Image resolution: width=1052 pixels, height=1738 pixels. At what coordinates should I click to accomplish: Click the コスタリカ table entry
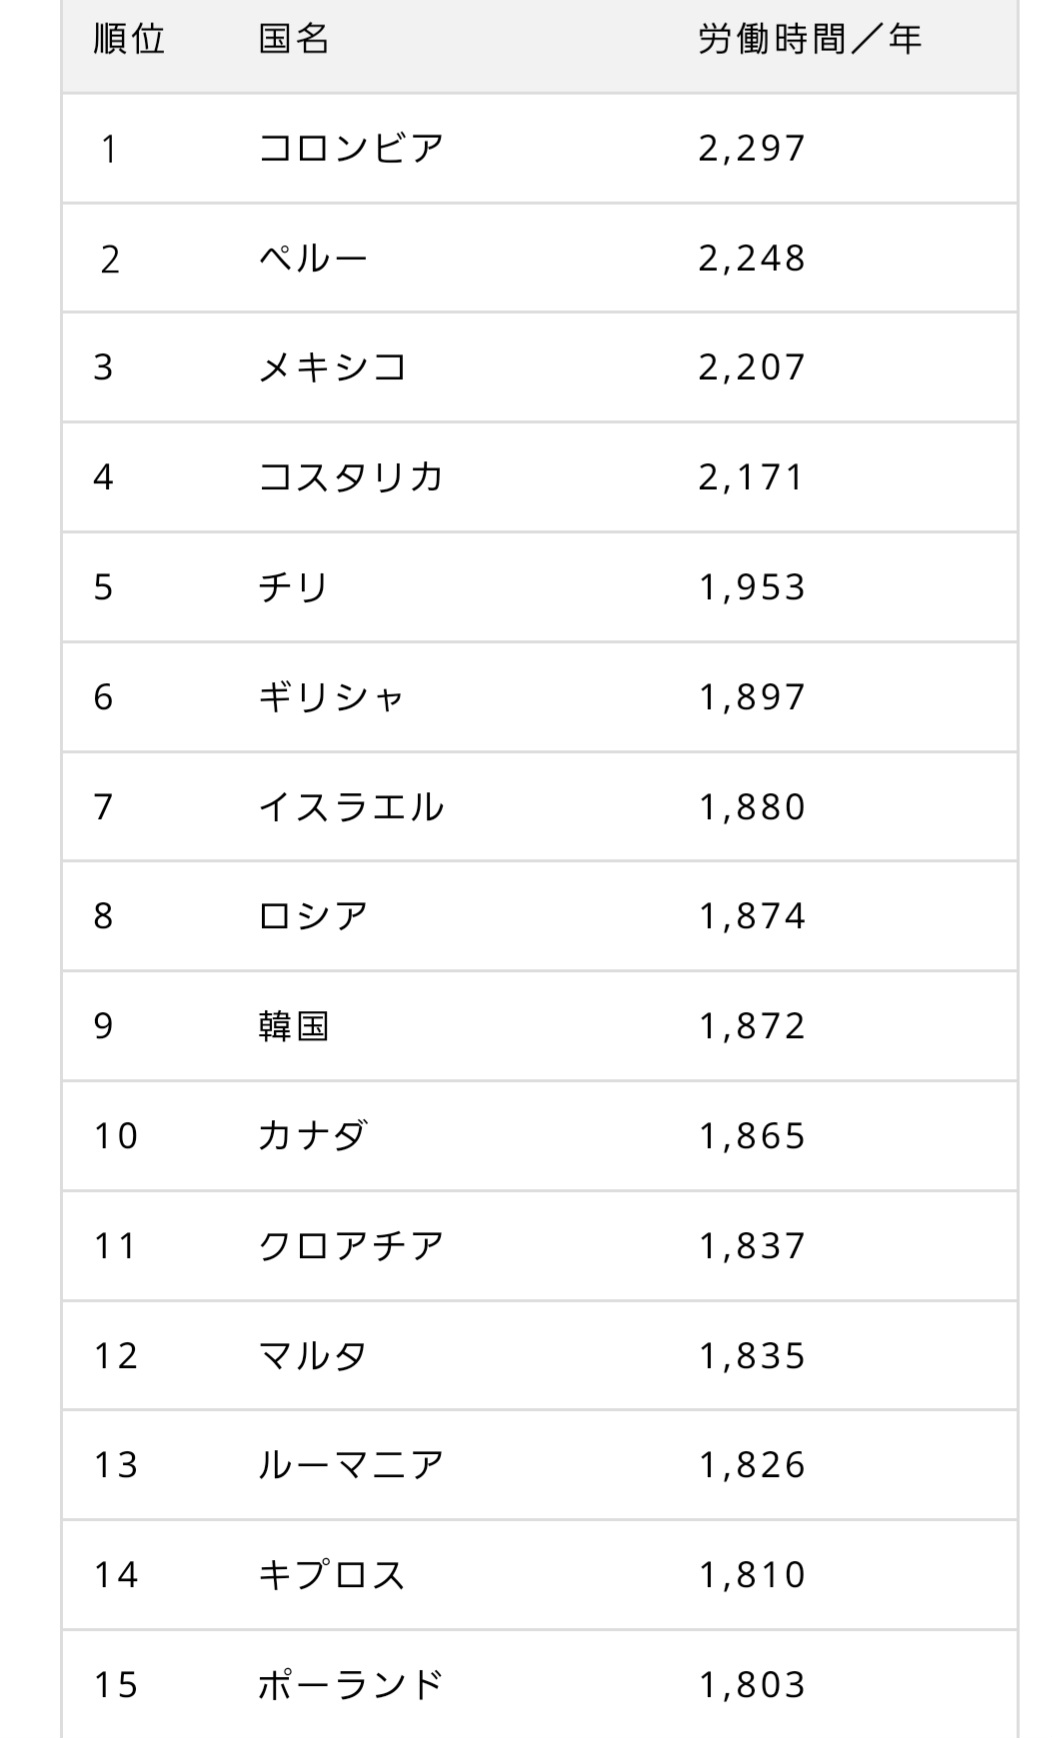point(351,477)
